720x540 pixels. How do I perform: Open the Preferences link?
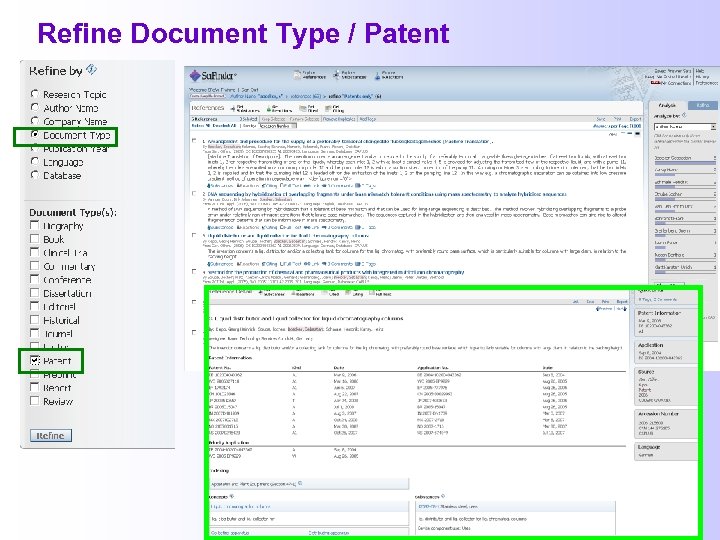click(707, 83)
